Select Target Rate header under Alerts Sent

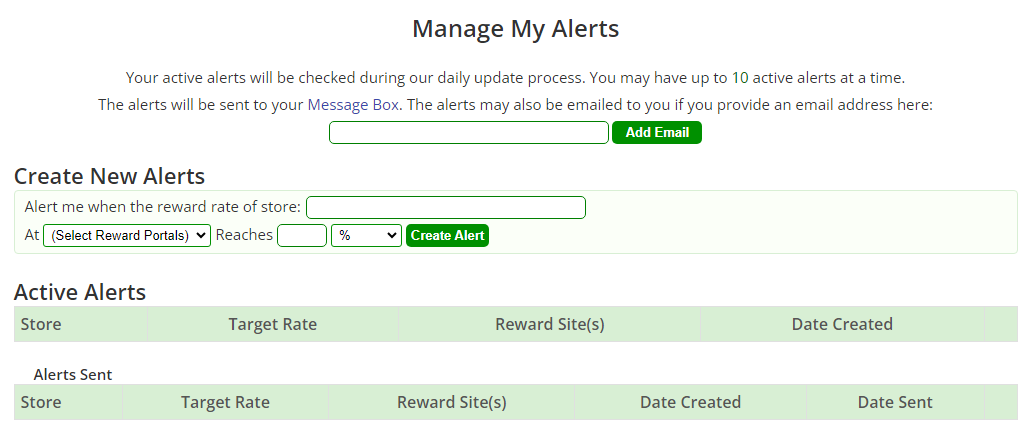click(225, 402)
